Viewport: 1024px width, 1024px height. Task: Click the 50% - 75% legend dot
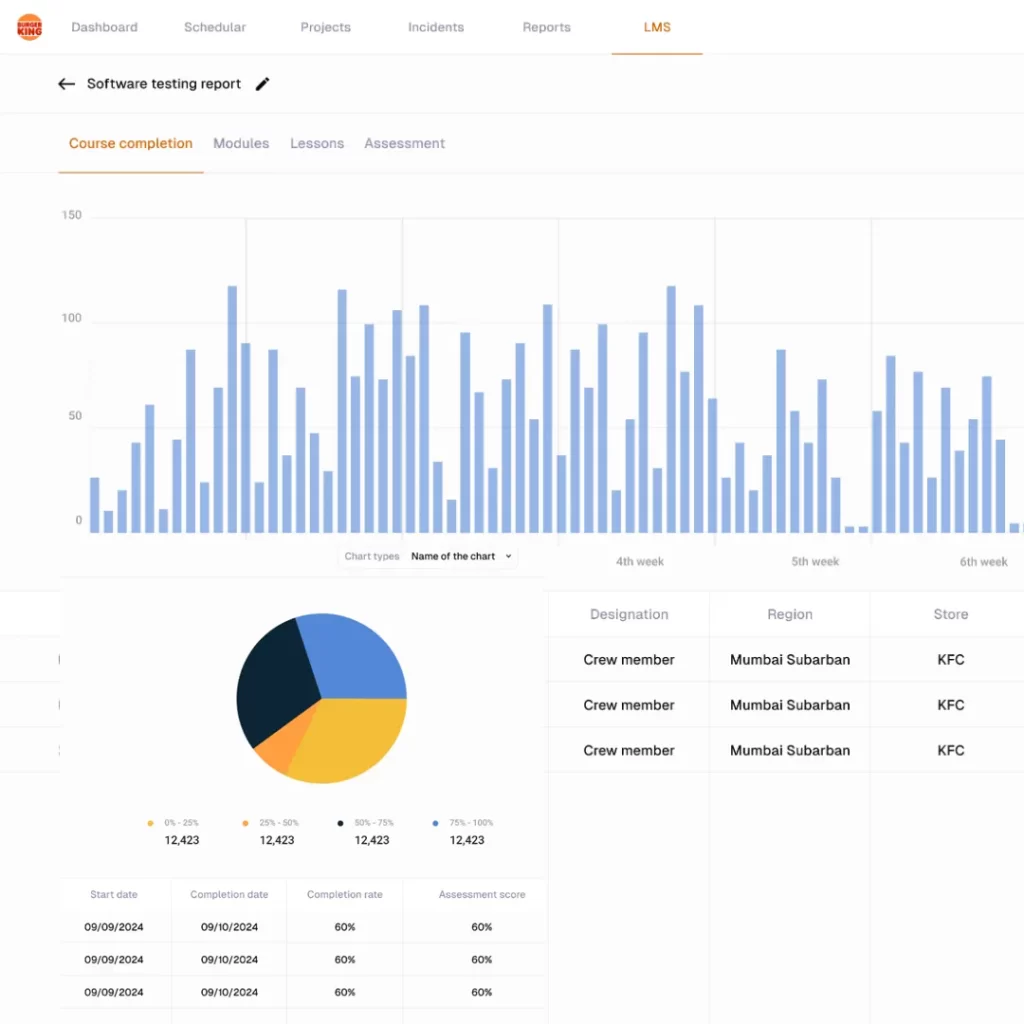[340, 822]
